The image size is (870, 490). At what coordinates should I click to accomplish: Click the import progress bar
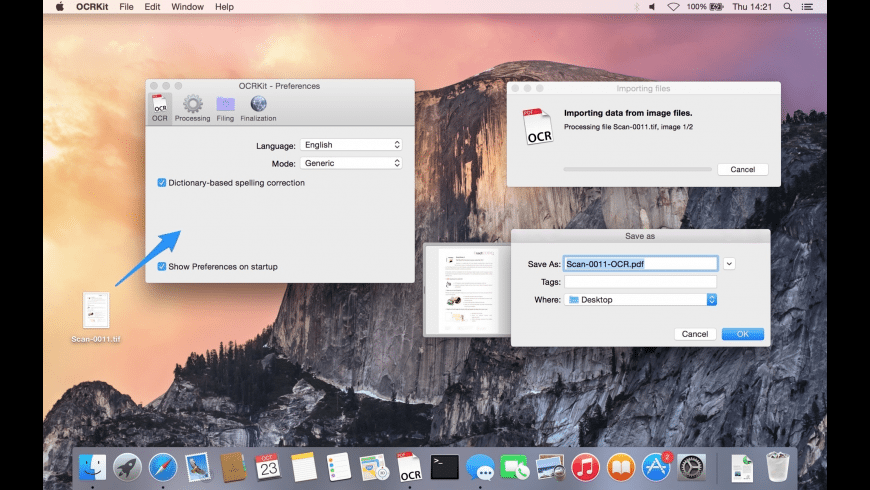coord(638,169)
